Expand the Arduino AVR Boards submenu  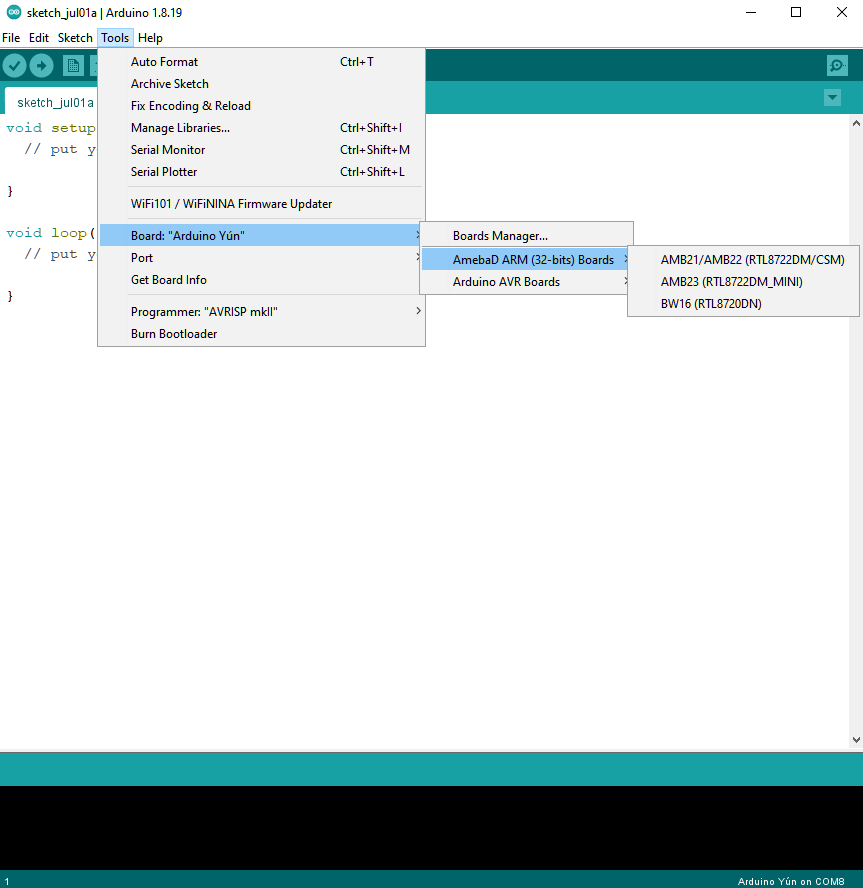coord(526,281)
